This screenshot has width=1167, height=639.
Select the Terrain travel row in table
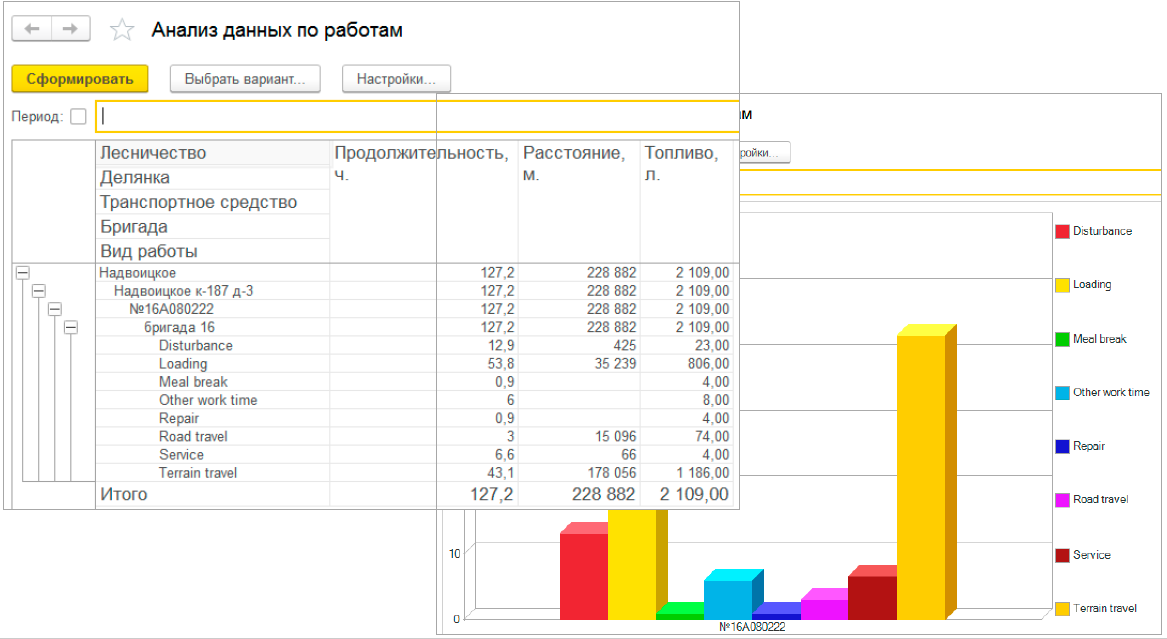coord(198,473)
